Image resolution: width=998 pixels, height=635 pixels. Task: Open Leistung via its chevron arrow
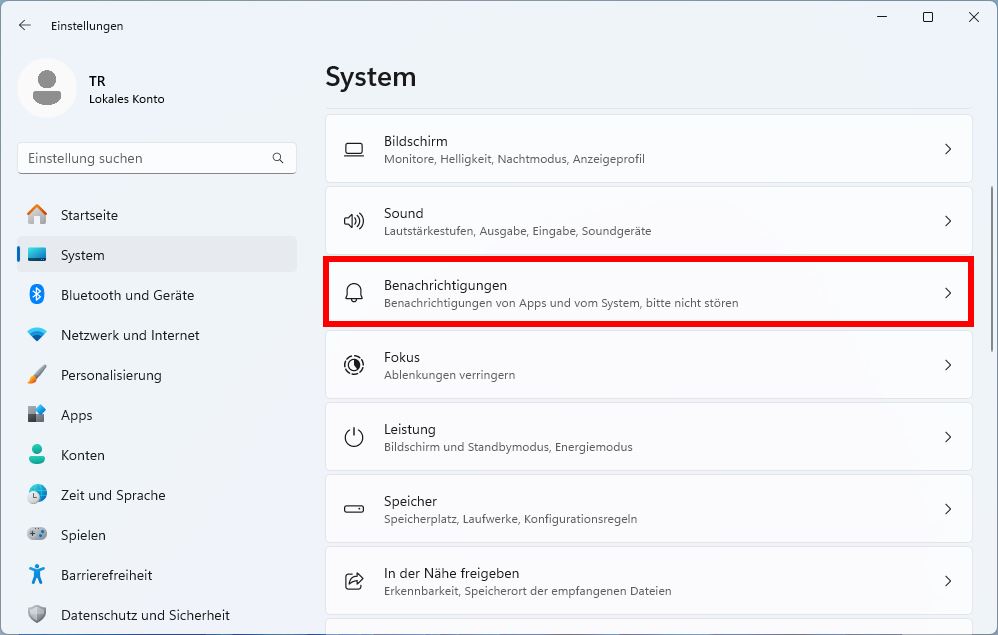click(947, 437)
